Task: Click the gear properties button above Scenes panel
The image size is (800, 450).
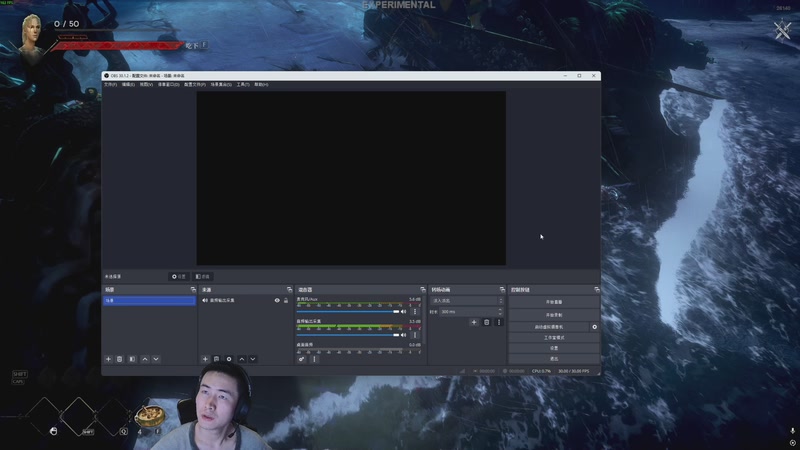Action: (179, 277)
